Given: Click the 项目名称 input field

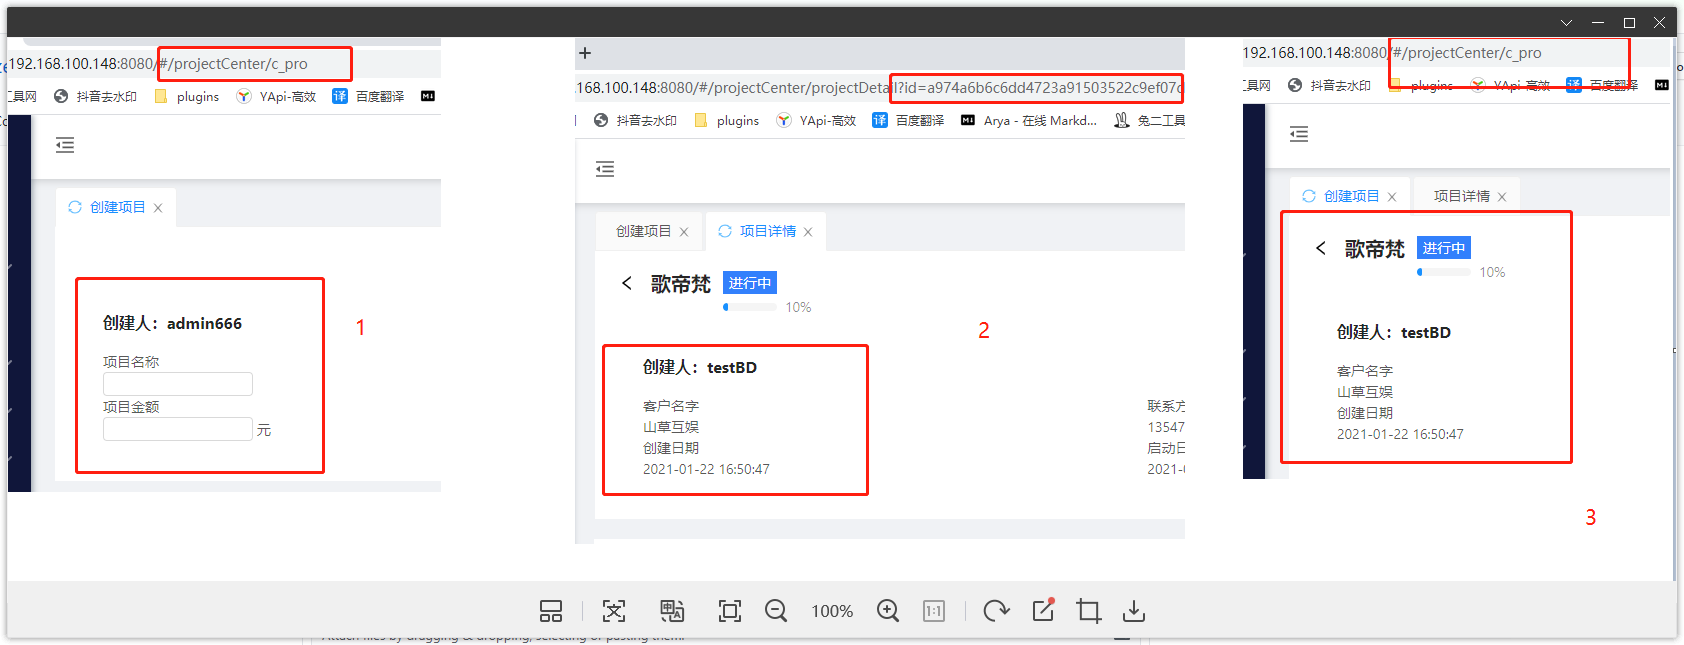Looking at the screenshot, I should pos(178,384).
